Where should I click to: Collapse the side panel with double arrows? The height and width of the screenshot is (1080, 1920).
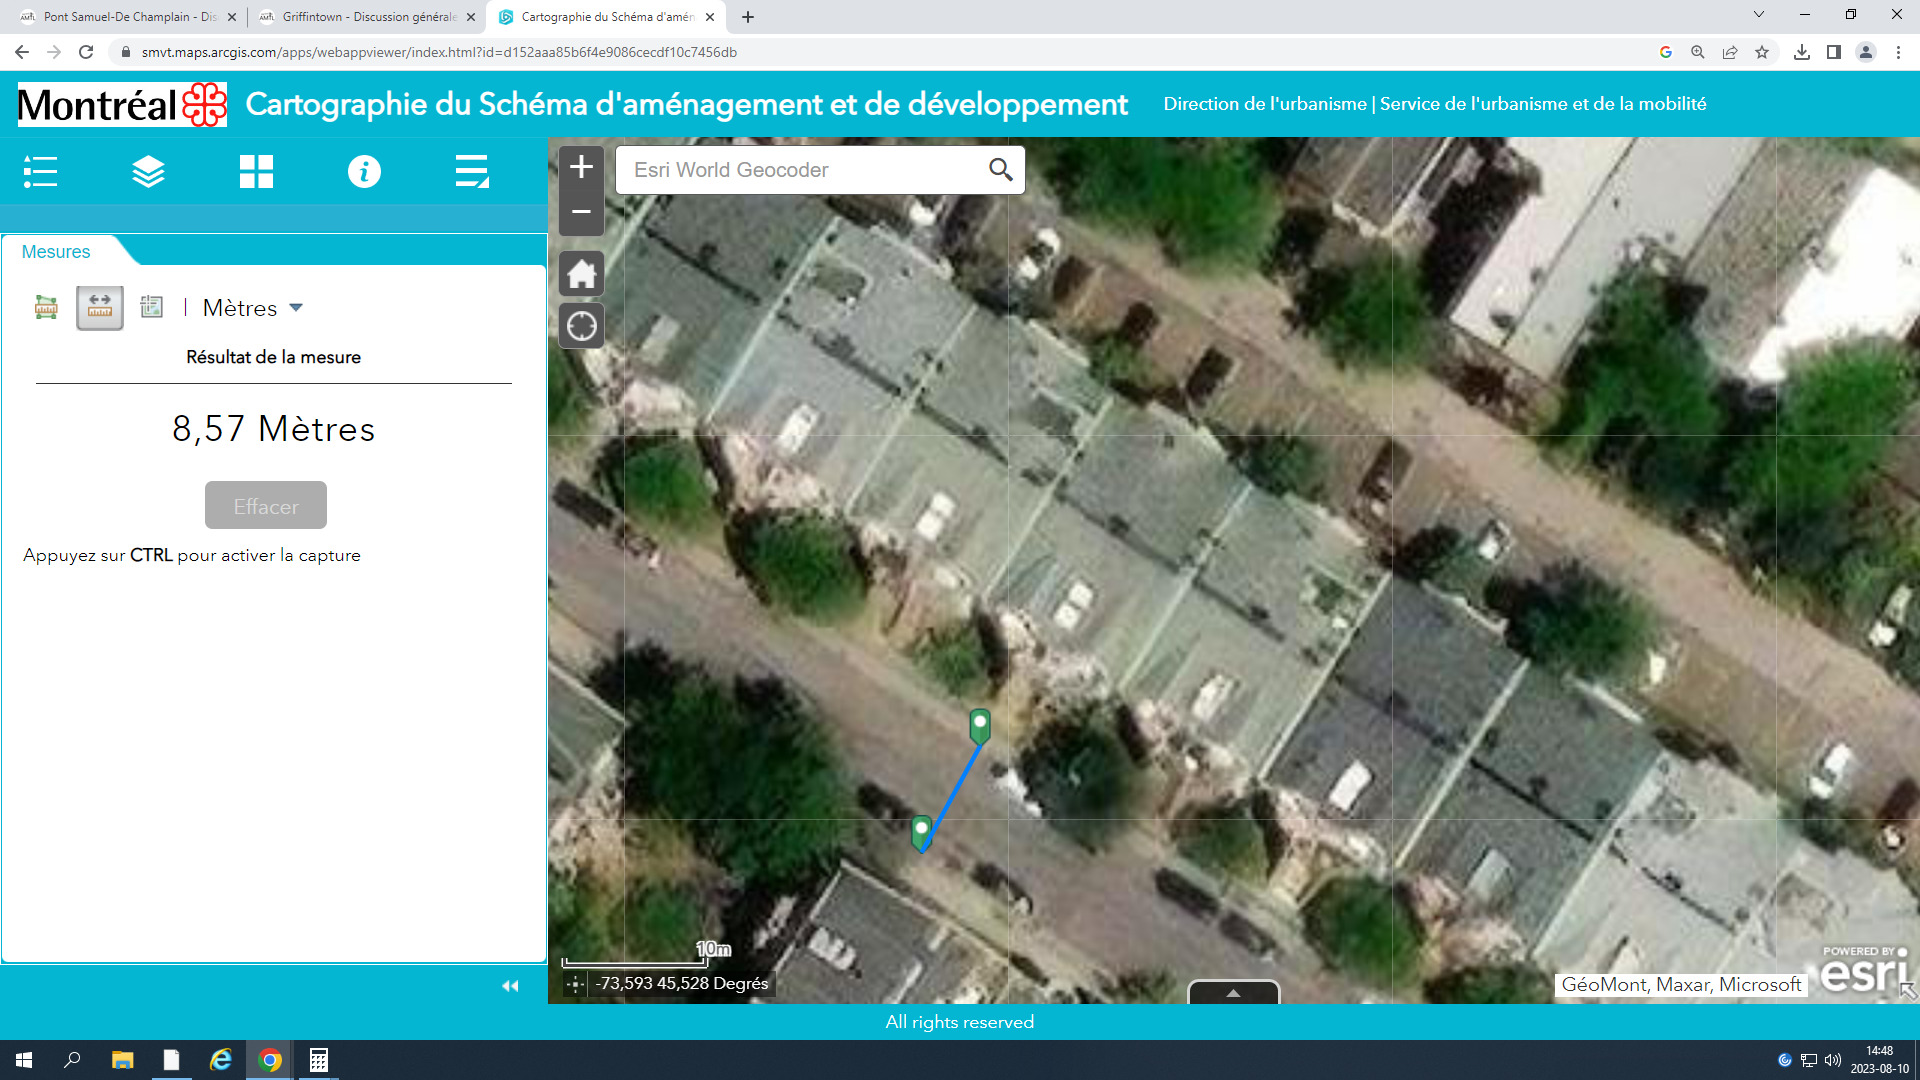point(510,986)
